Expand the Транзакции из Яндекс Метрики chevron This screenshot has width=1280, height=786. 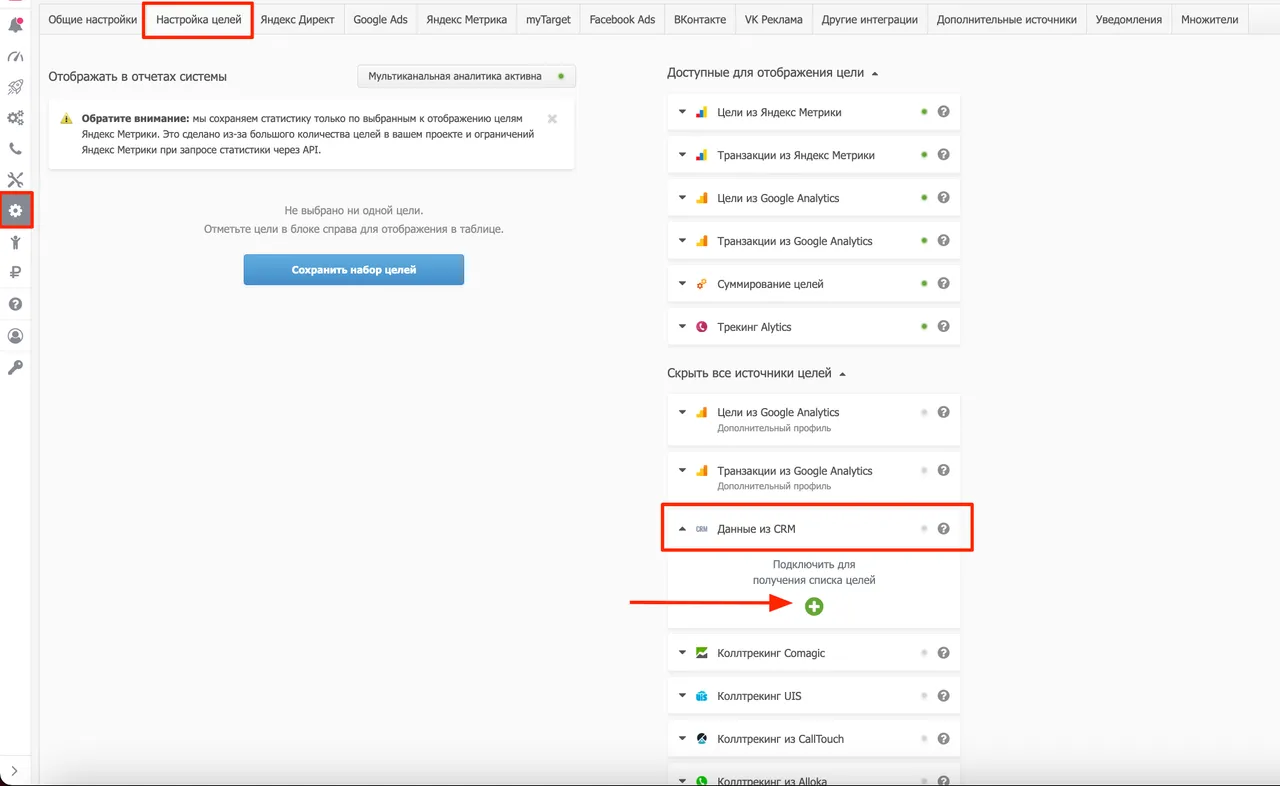coord(683,155)
